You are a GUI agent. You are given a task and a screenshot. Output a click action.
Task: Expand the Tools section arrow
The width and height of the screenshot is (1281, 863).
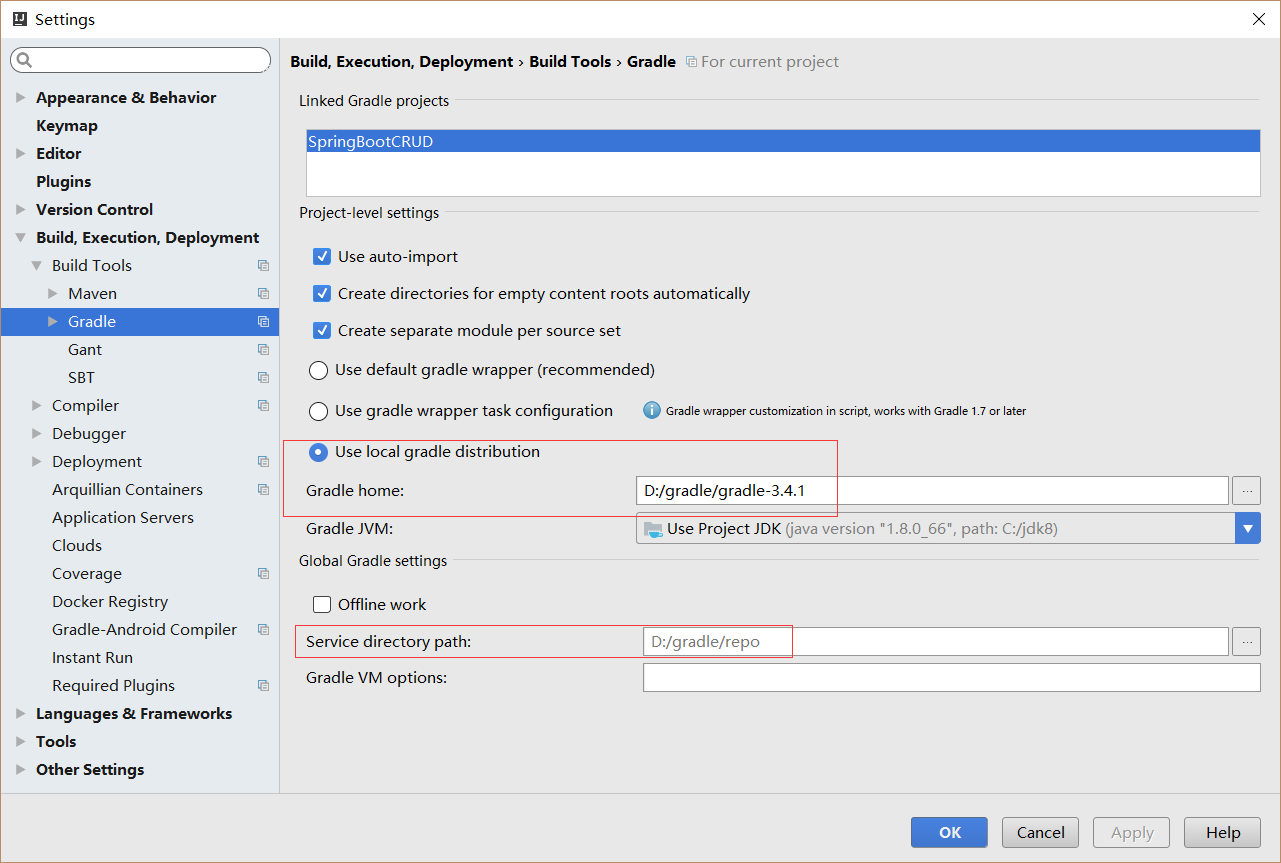tap(21, 742)
